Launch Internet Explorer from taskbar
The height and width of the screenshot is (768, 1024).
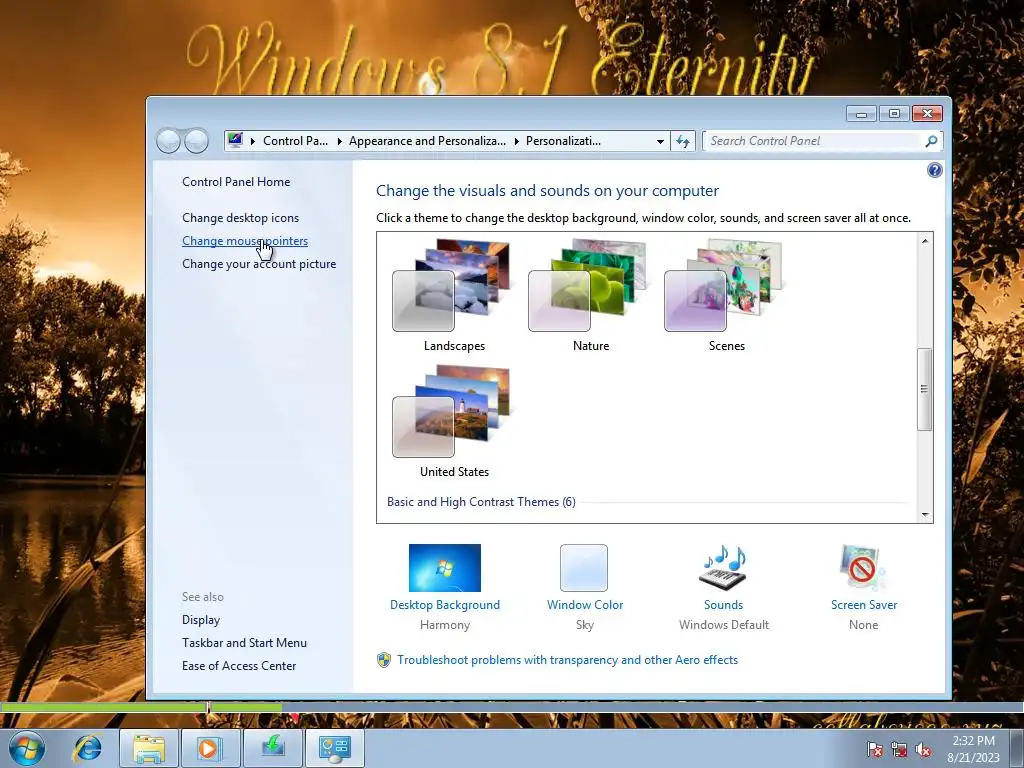pyautogui.click(x=88, y=748)
